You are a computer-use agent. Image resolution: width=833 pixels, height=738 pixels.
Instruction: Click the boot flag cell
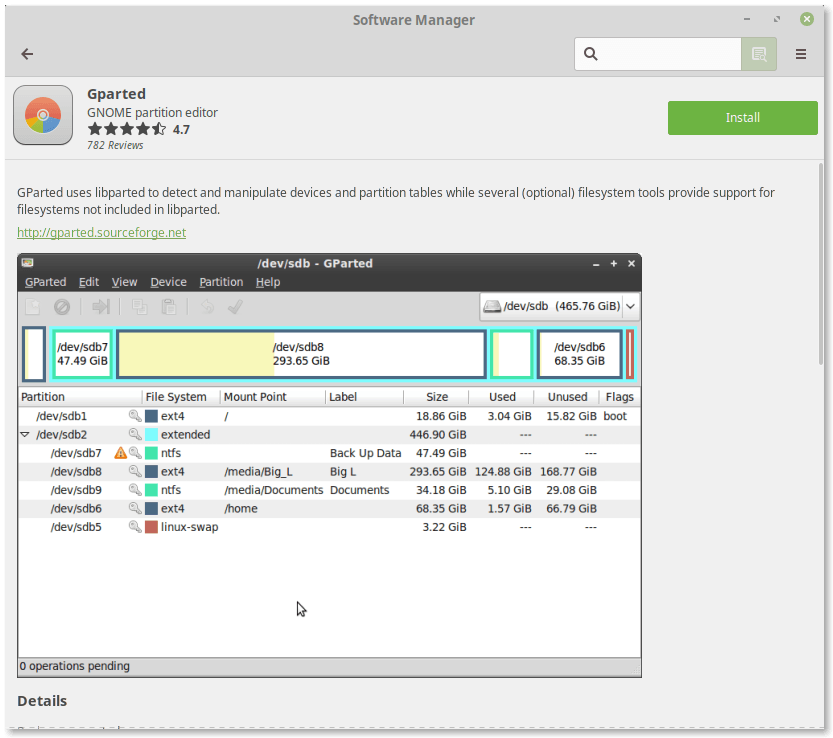point(615,416)
